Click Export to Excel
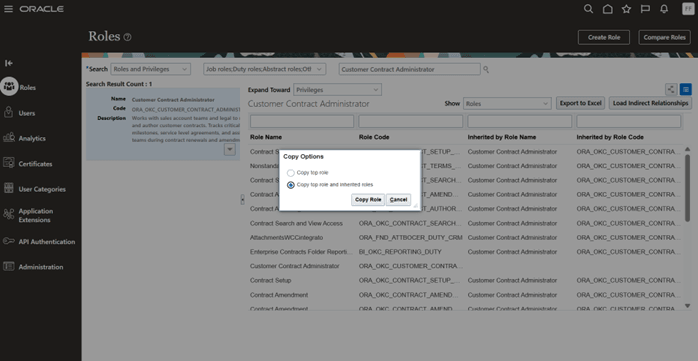Viewport: 698px width, 361px height. coord(580,103)
